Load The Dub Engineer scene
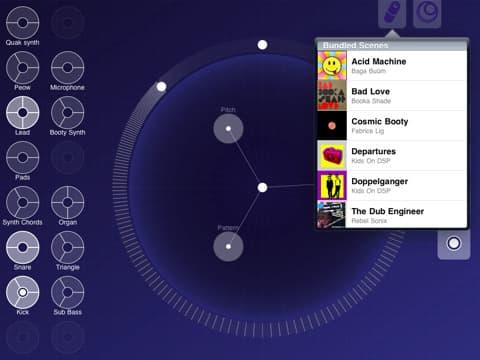Viewport: 480px width, 360px height. 392,215
